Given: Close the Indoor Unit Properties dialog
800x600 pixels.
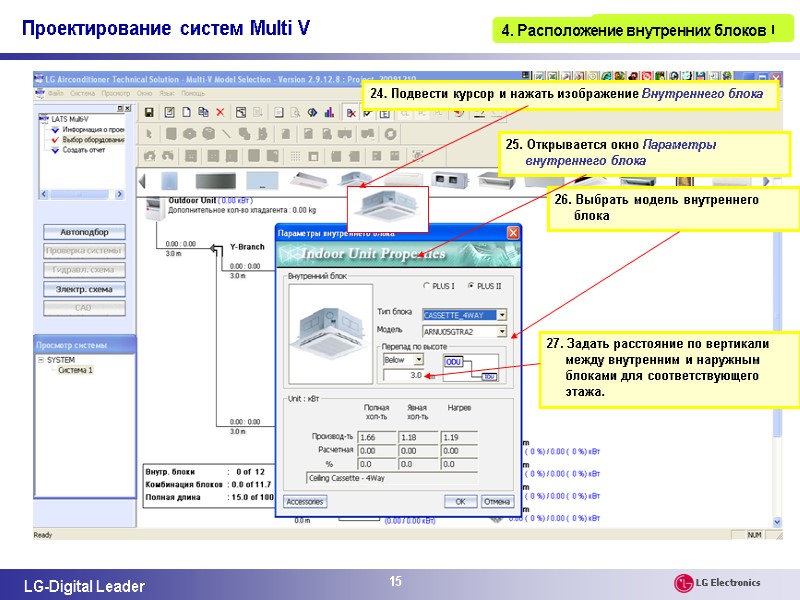Looking at the screenshot, I should 512,233.
